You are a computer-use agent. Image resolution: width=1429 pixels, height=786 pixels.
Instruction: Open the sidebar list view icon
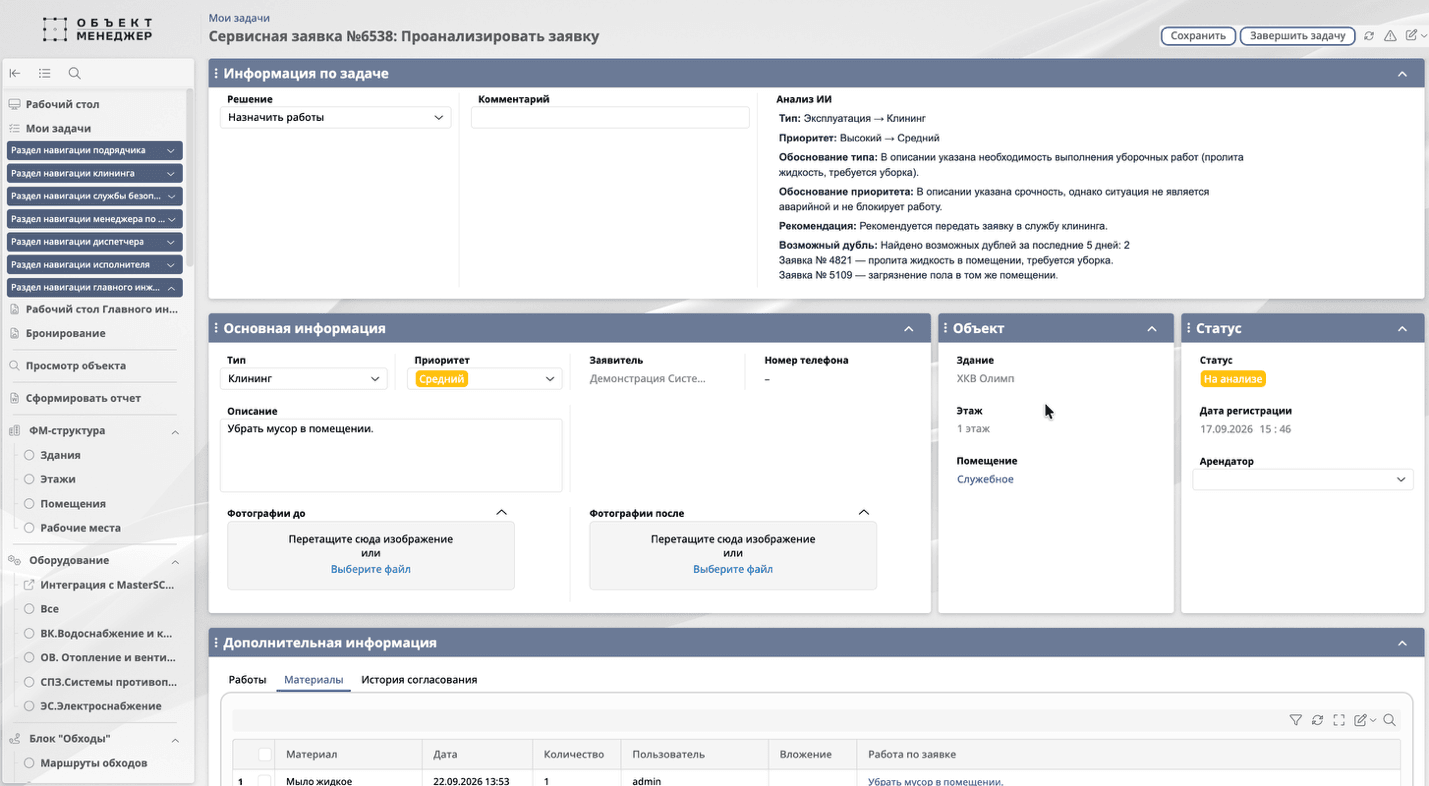coord(45,73)
